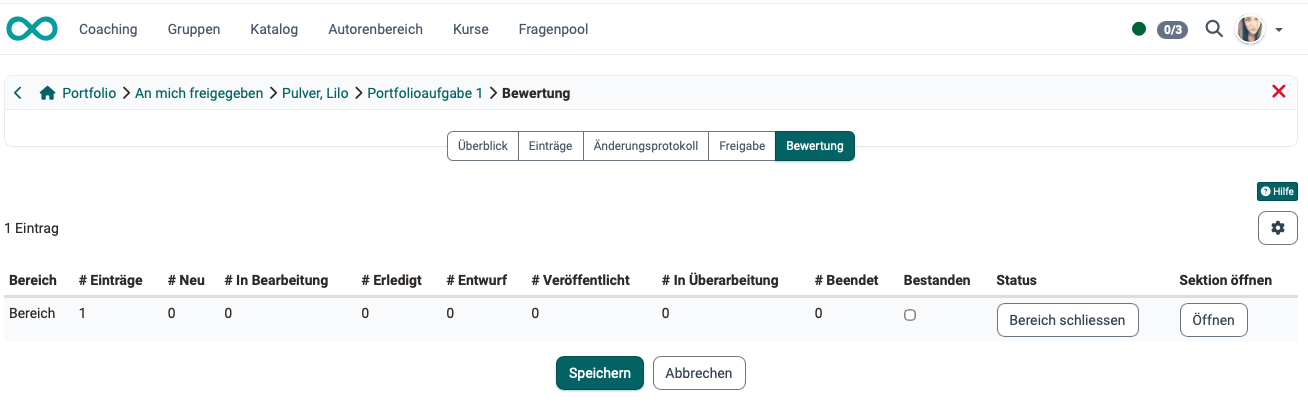Close the portfolio view with the red X
This screenshot has height=408, width=1308.
[1278, 92]
